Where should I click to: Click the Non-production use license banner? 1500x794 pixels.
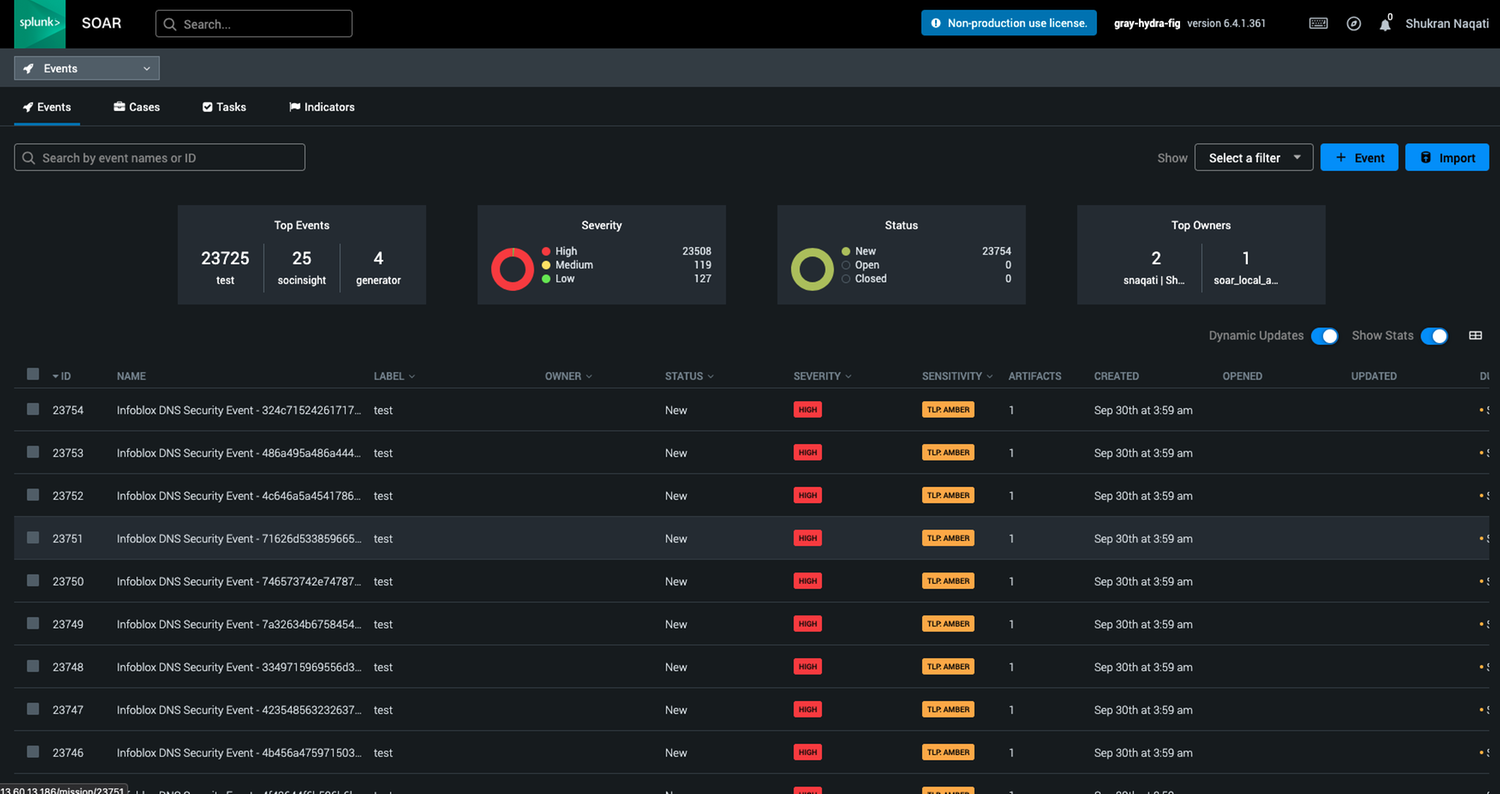coord(1009,23)
